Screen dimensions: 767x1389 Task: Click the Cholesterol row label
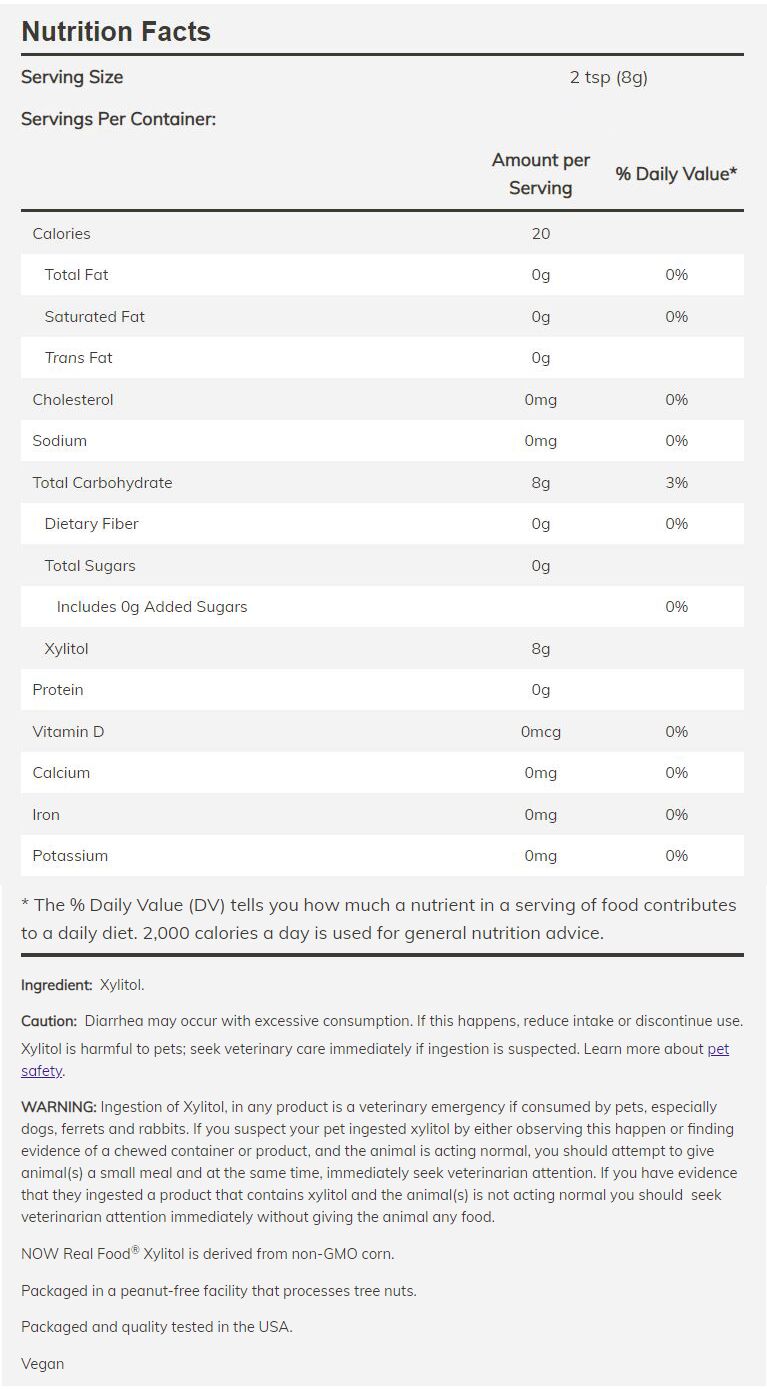click(x=73, y=399)
